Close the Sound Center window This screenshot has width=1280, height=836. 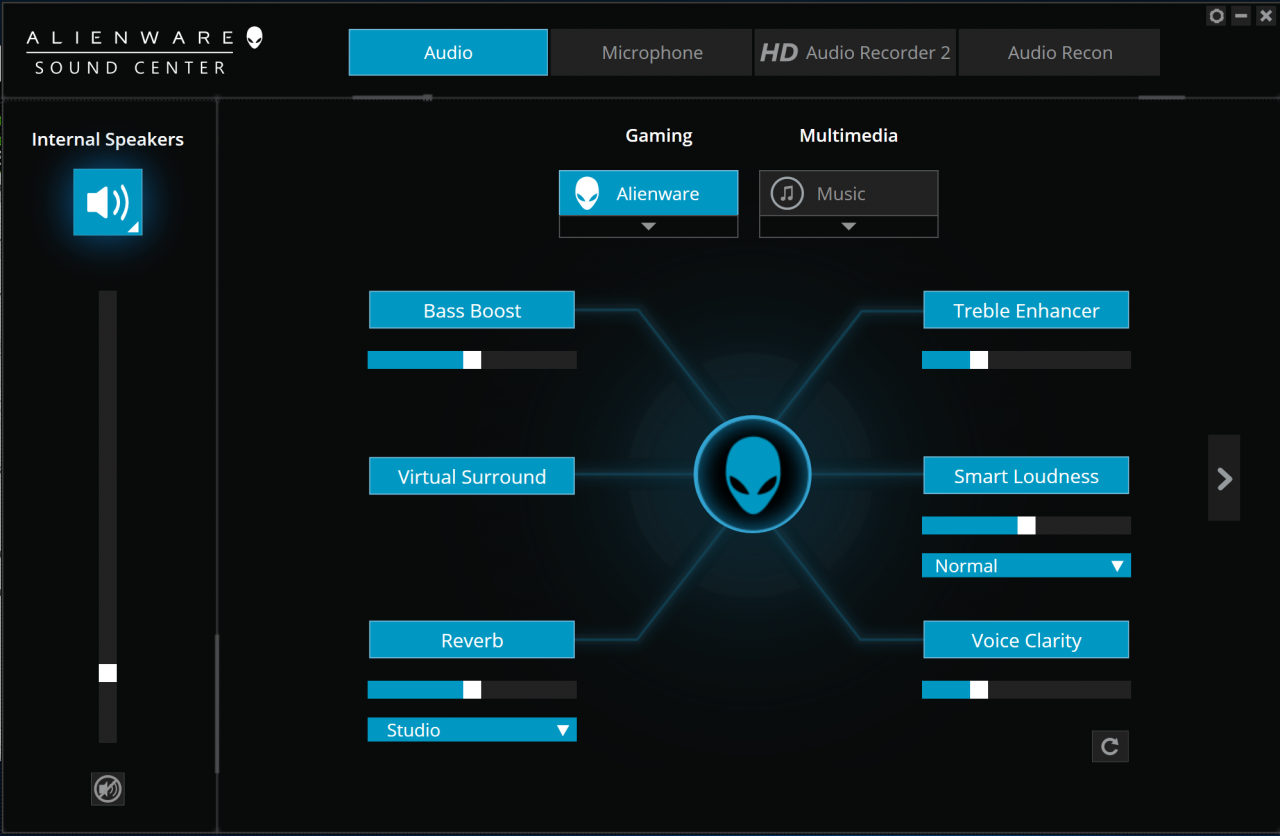pos(1266,15)
